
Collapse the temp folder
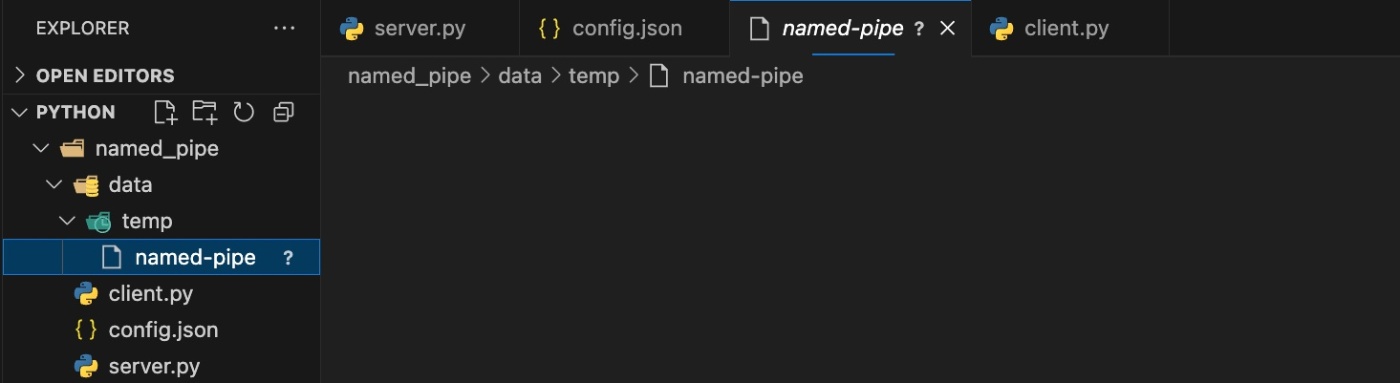pos(67,221)
